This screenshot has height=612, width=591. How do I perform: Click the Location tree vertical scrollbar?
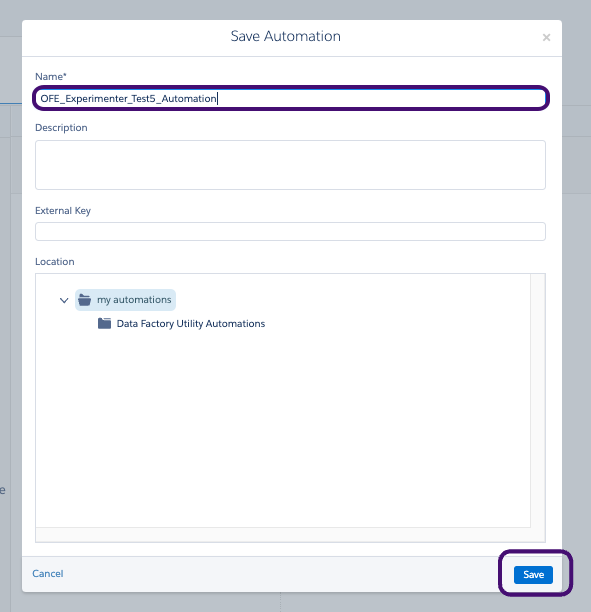pos(538,400)
